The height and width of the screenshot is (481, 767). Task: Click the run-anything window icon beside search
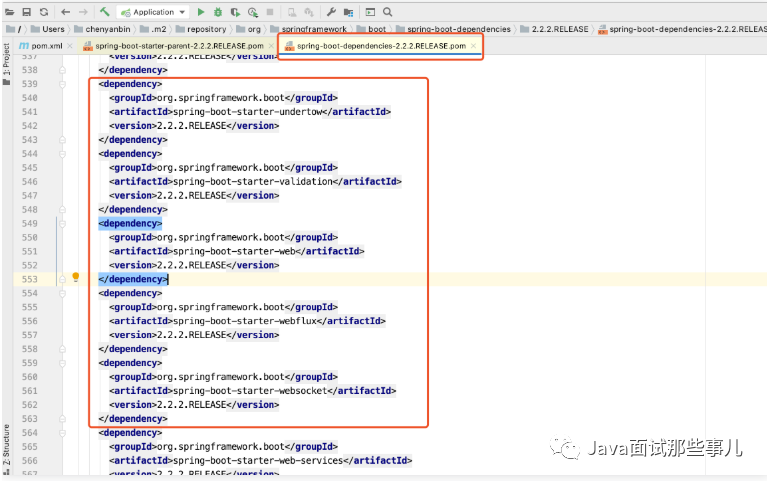pyautogui.click(x=370, y=12)
